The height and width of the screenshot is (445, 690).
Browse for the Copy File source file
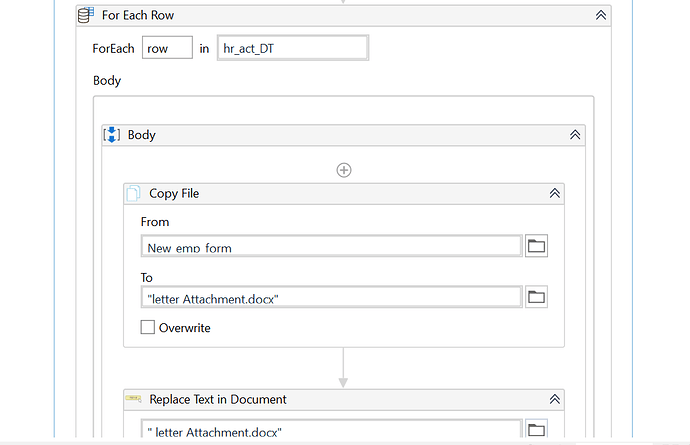[537, 246]
